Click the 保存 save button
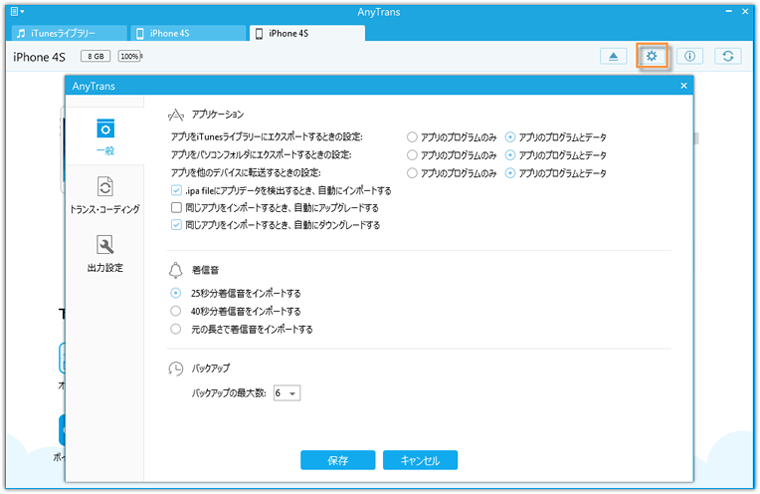 click(x=338, y=460)
